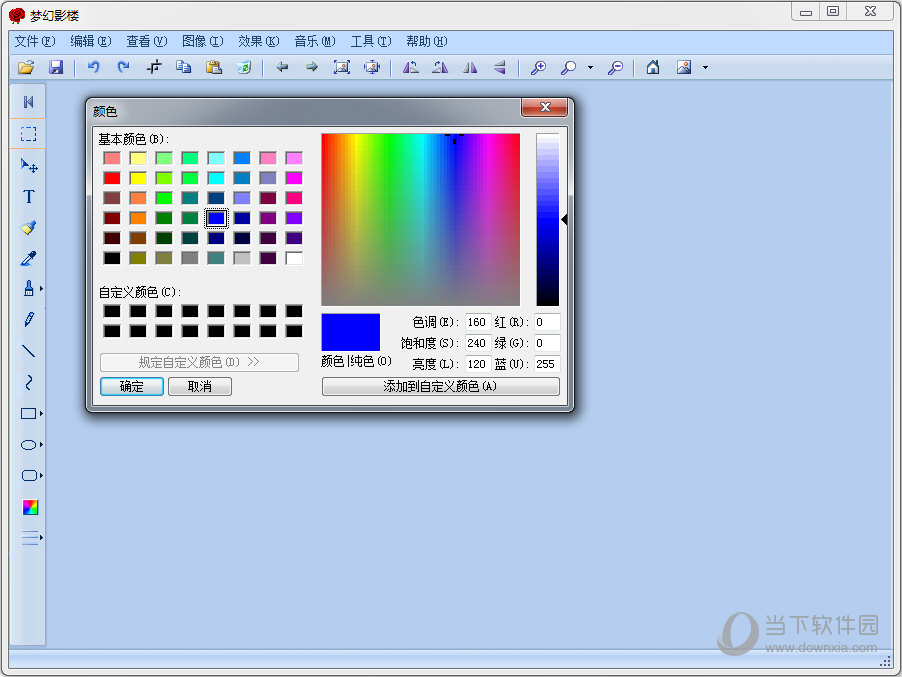Go to previous image with left arrow

pyautogui.click(x=282, y=67)
